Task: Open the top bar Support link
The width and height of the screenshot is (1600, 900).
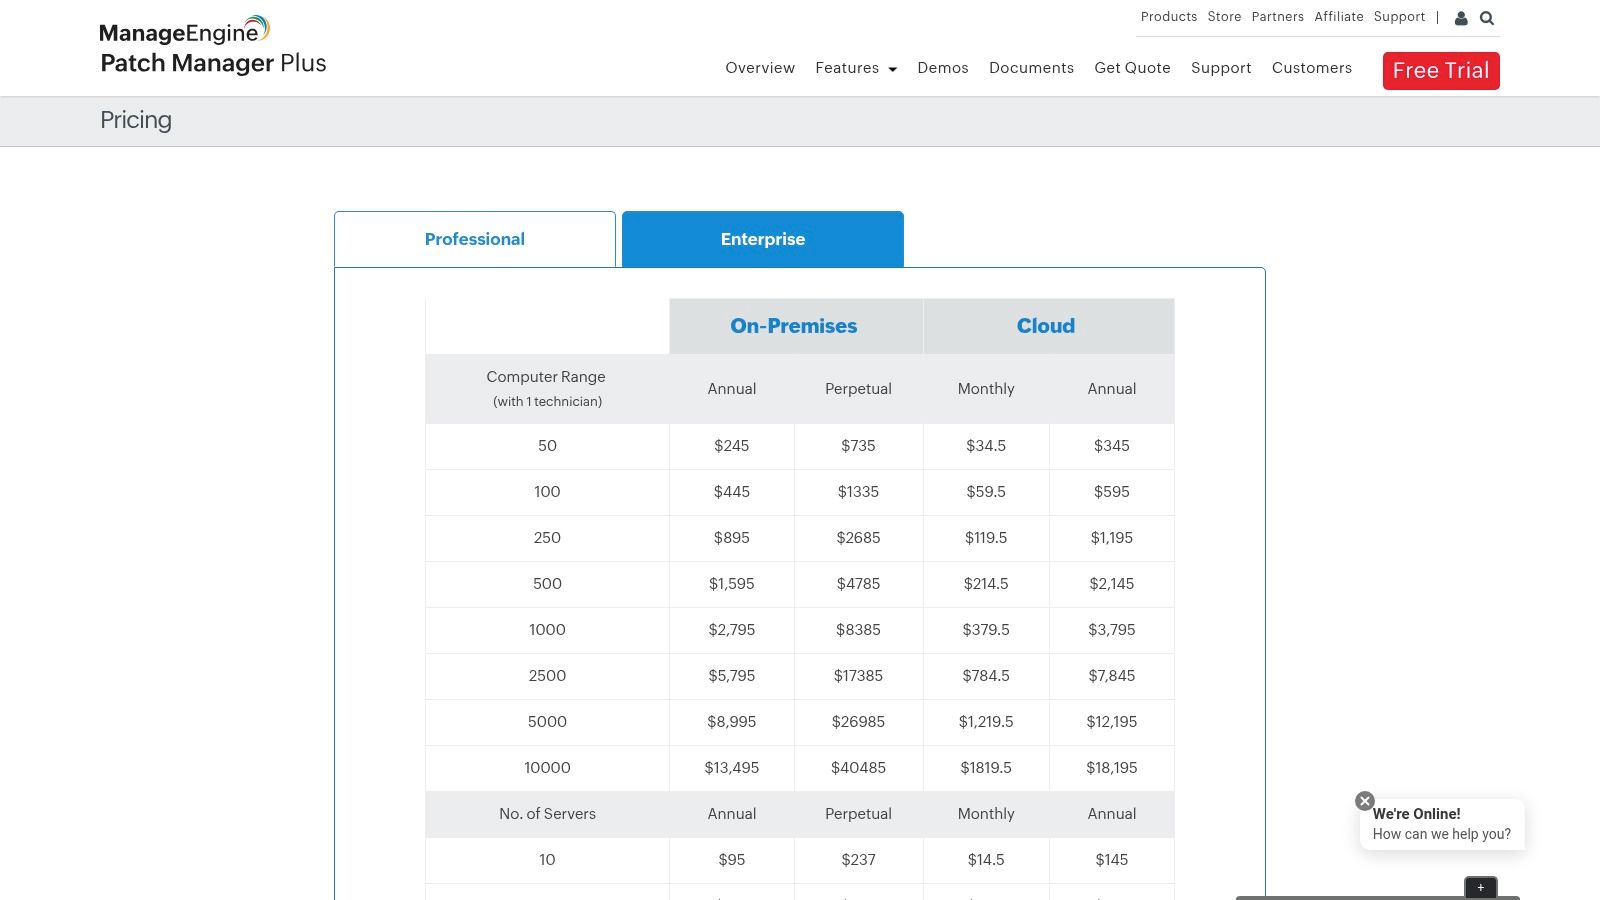Action: pos(1399,17)
